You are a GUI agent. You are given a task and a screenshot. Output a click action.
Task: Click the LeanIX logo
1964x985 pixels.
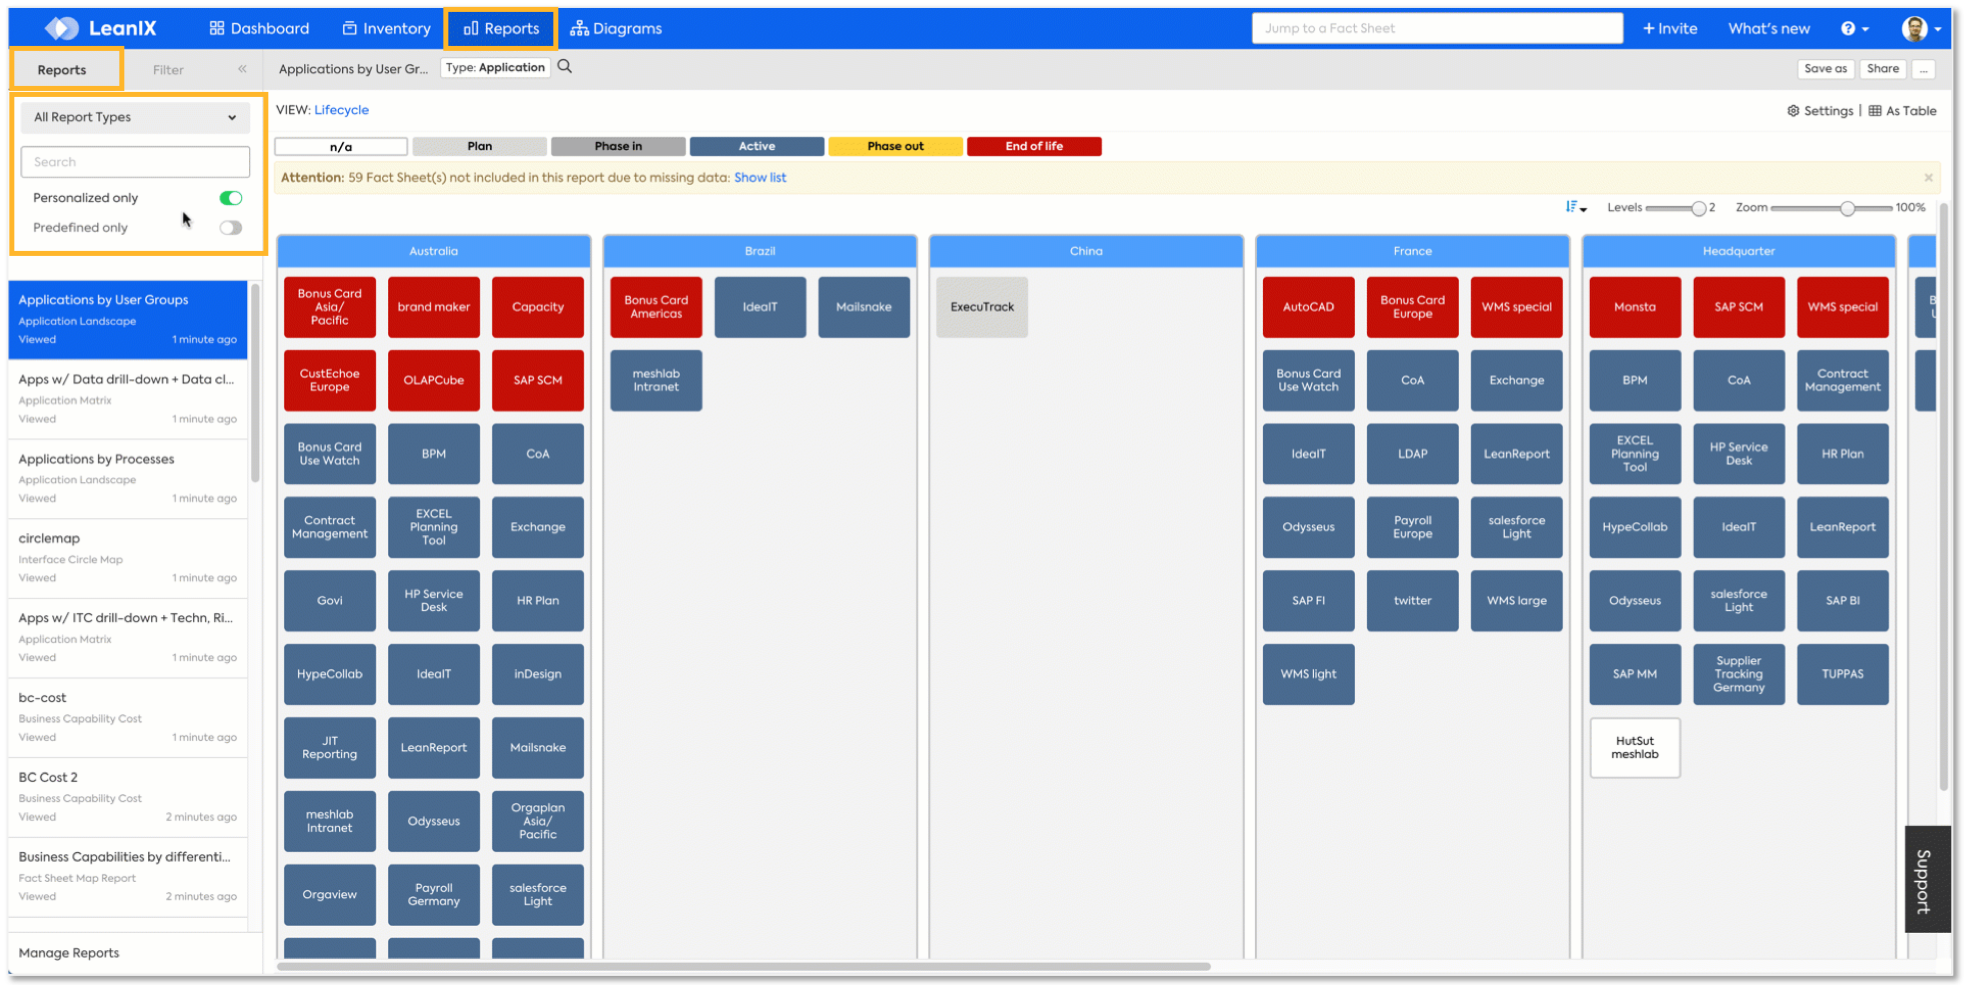100,28
